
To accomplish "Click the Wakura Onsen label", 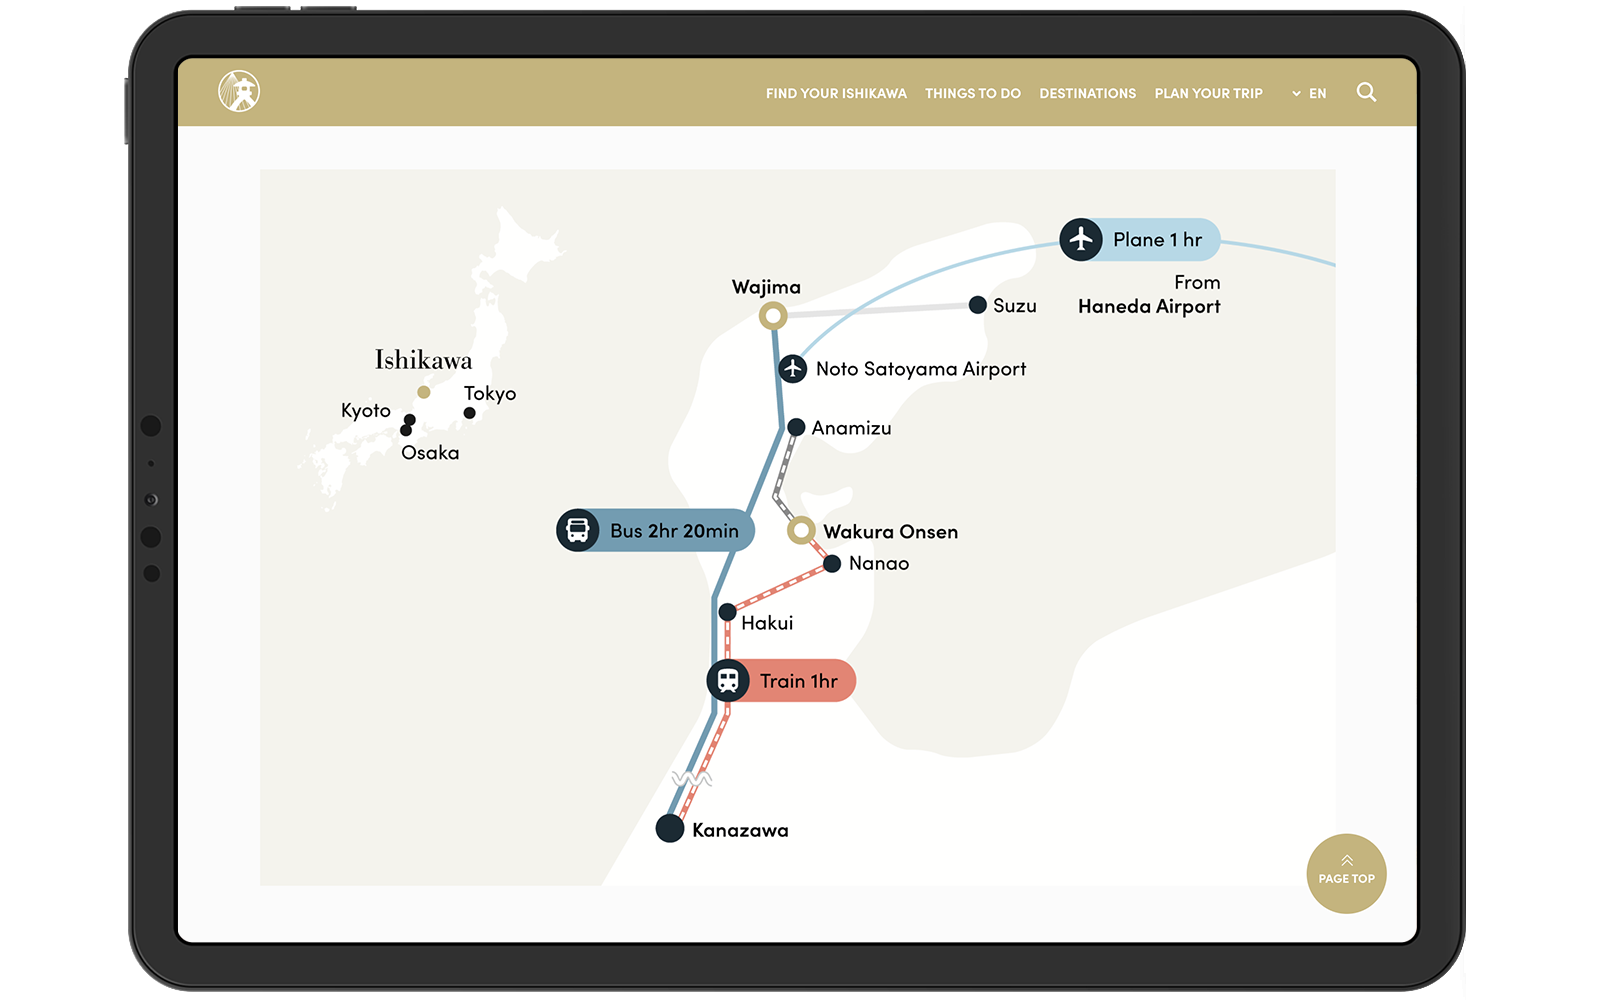I will click(890, 532).
